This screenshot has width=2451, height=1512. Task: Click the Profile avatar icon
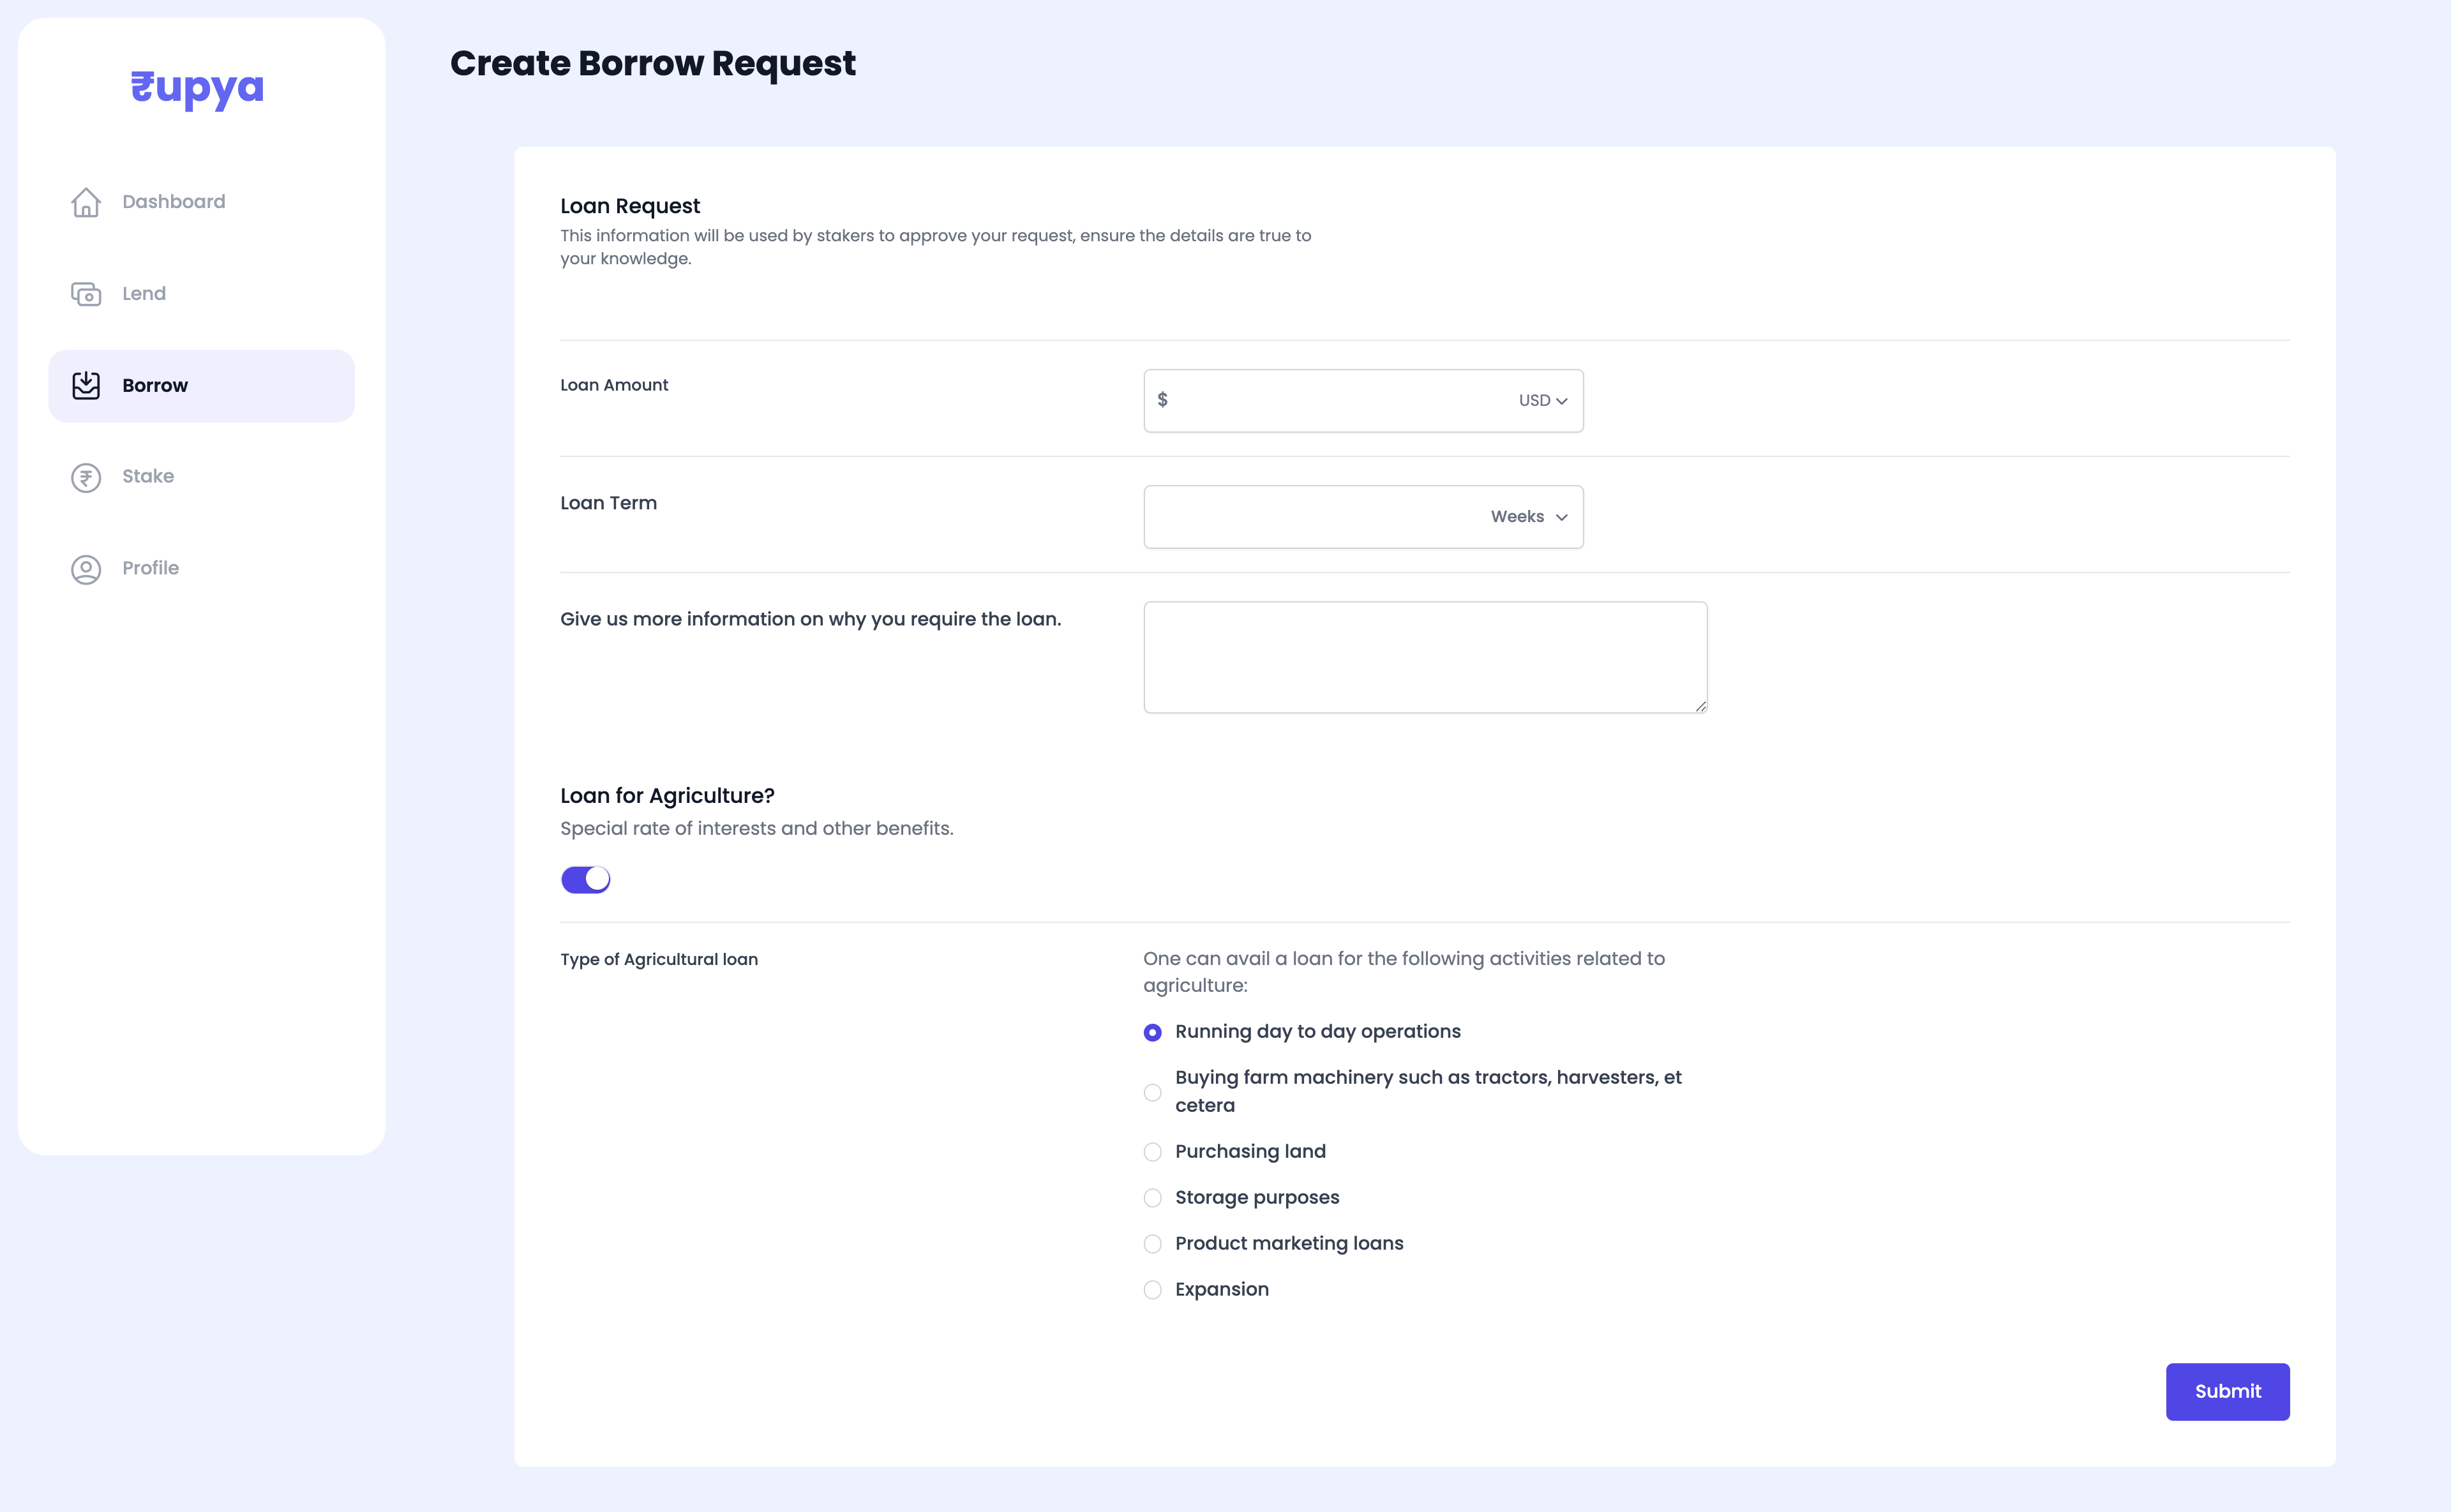click(86, 569)
